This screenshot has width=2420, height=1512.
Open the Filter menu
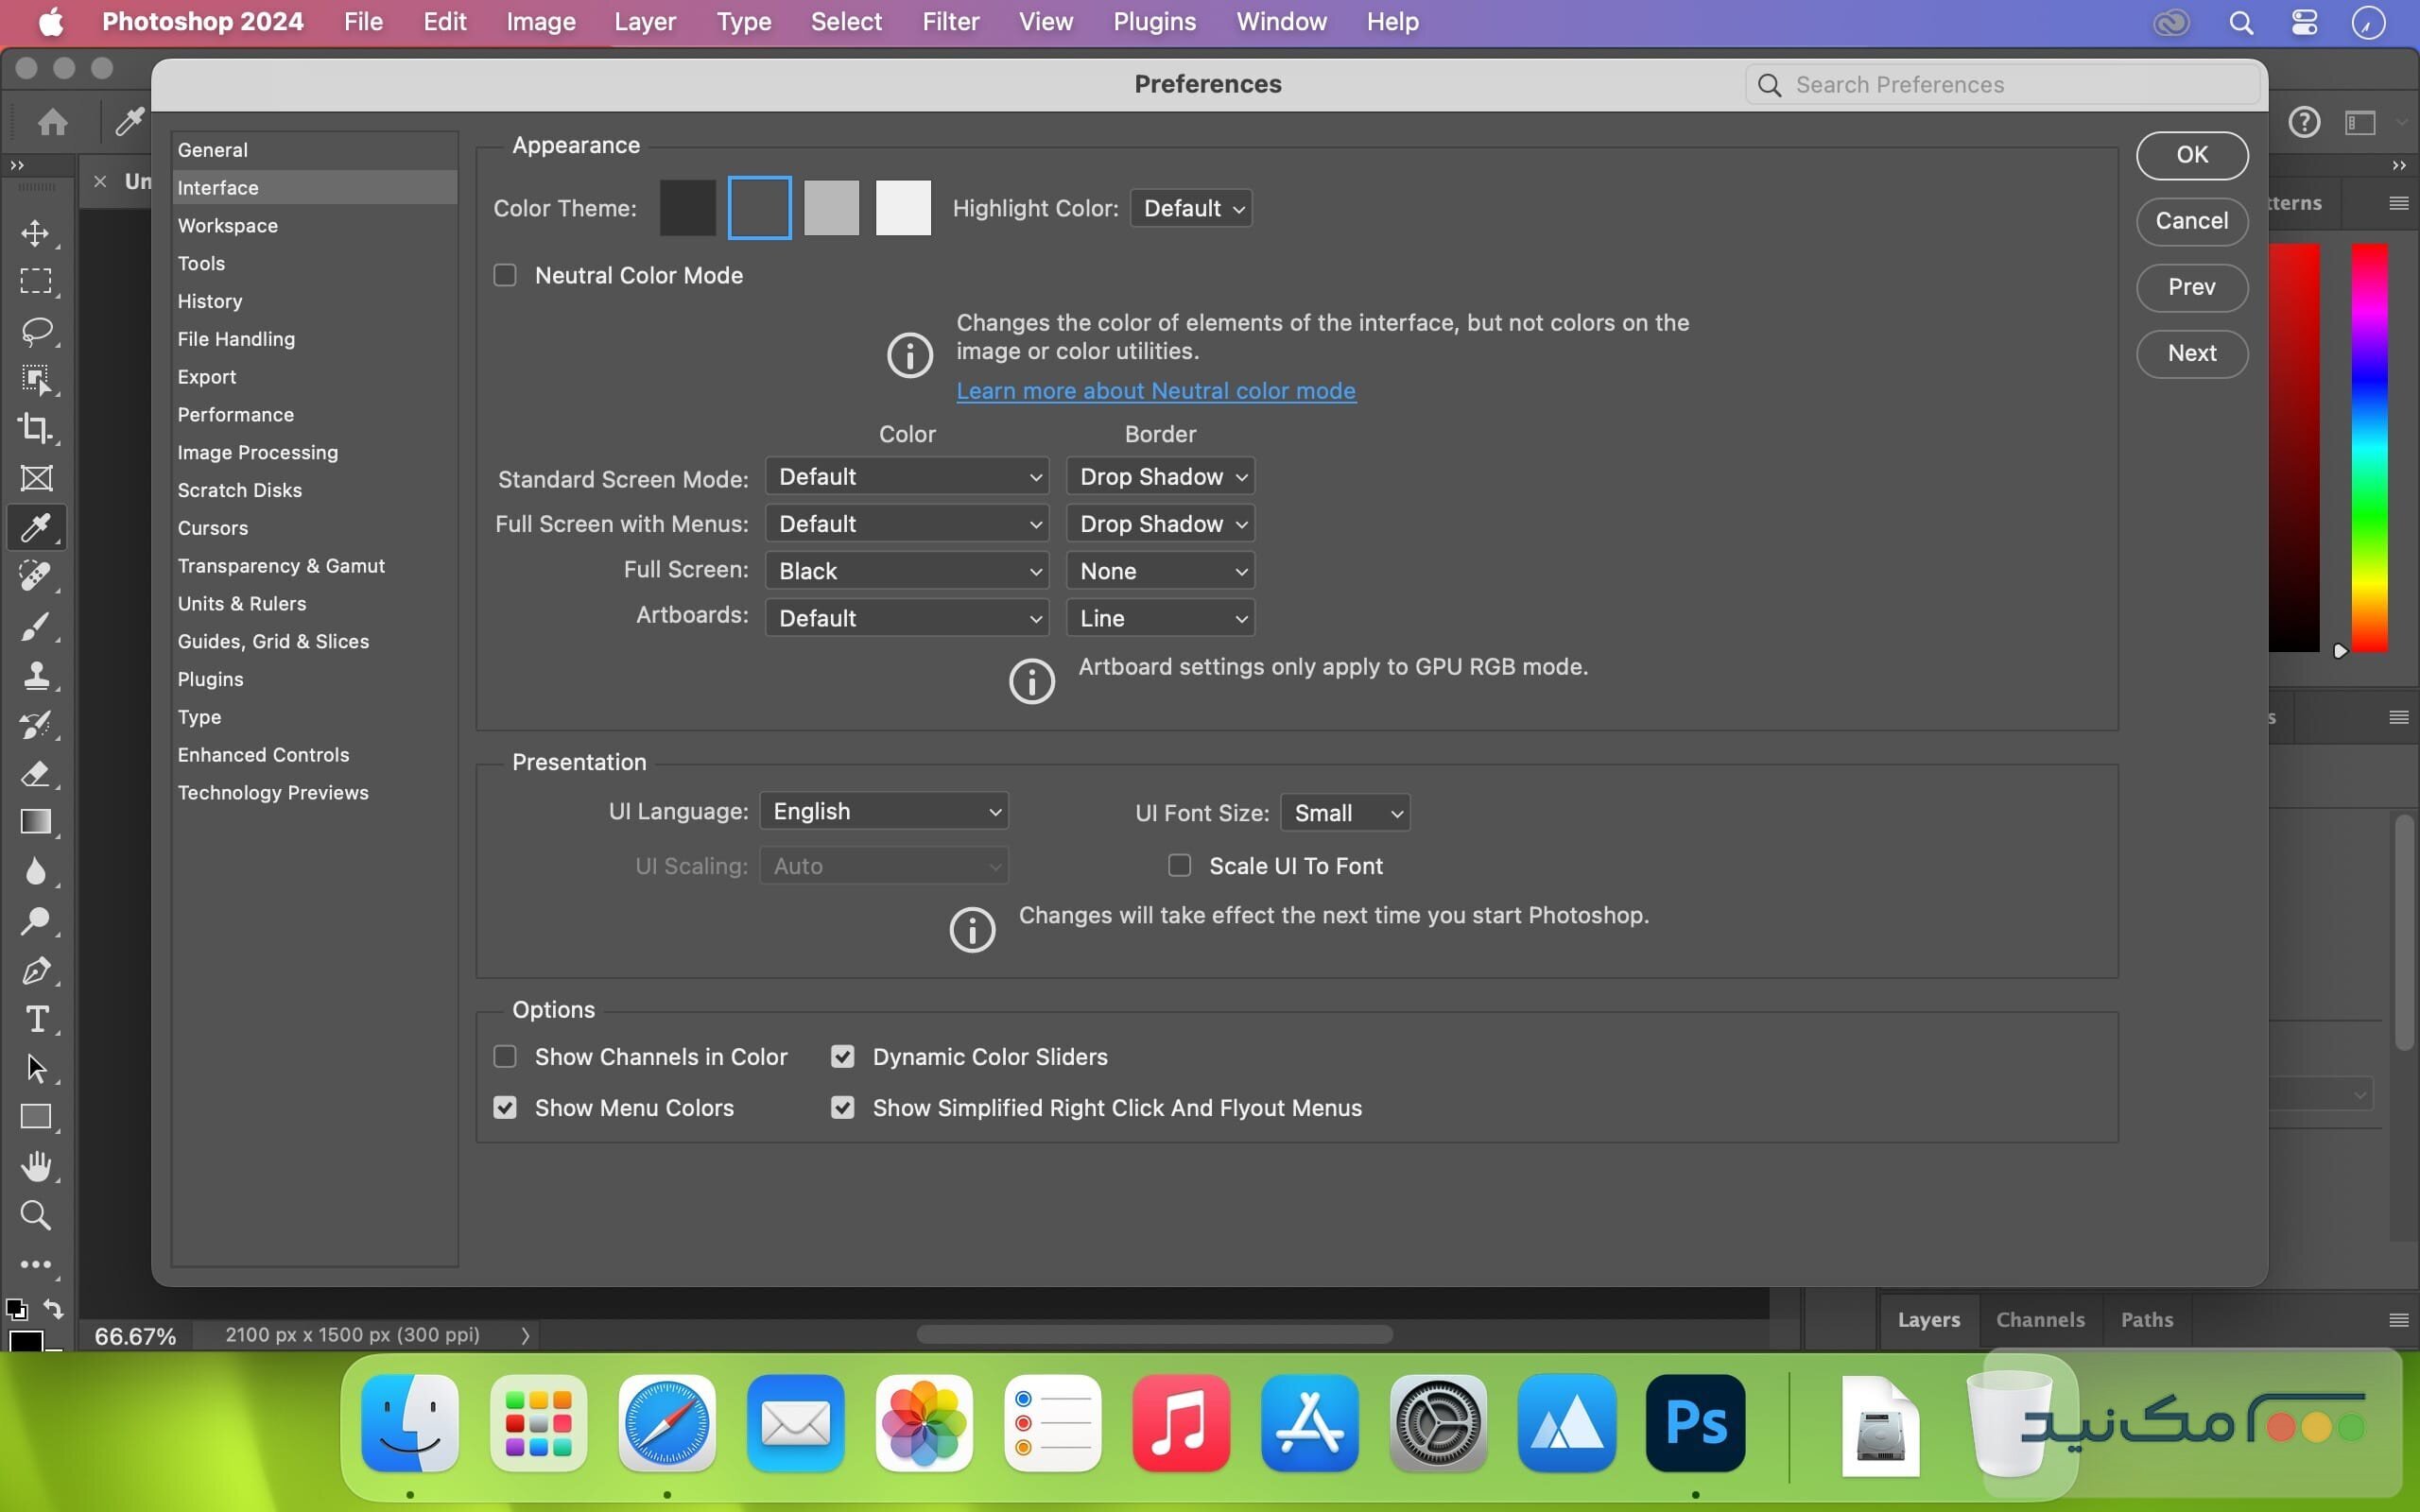950,21
